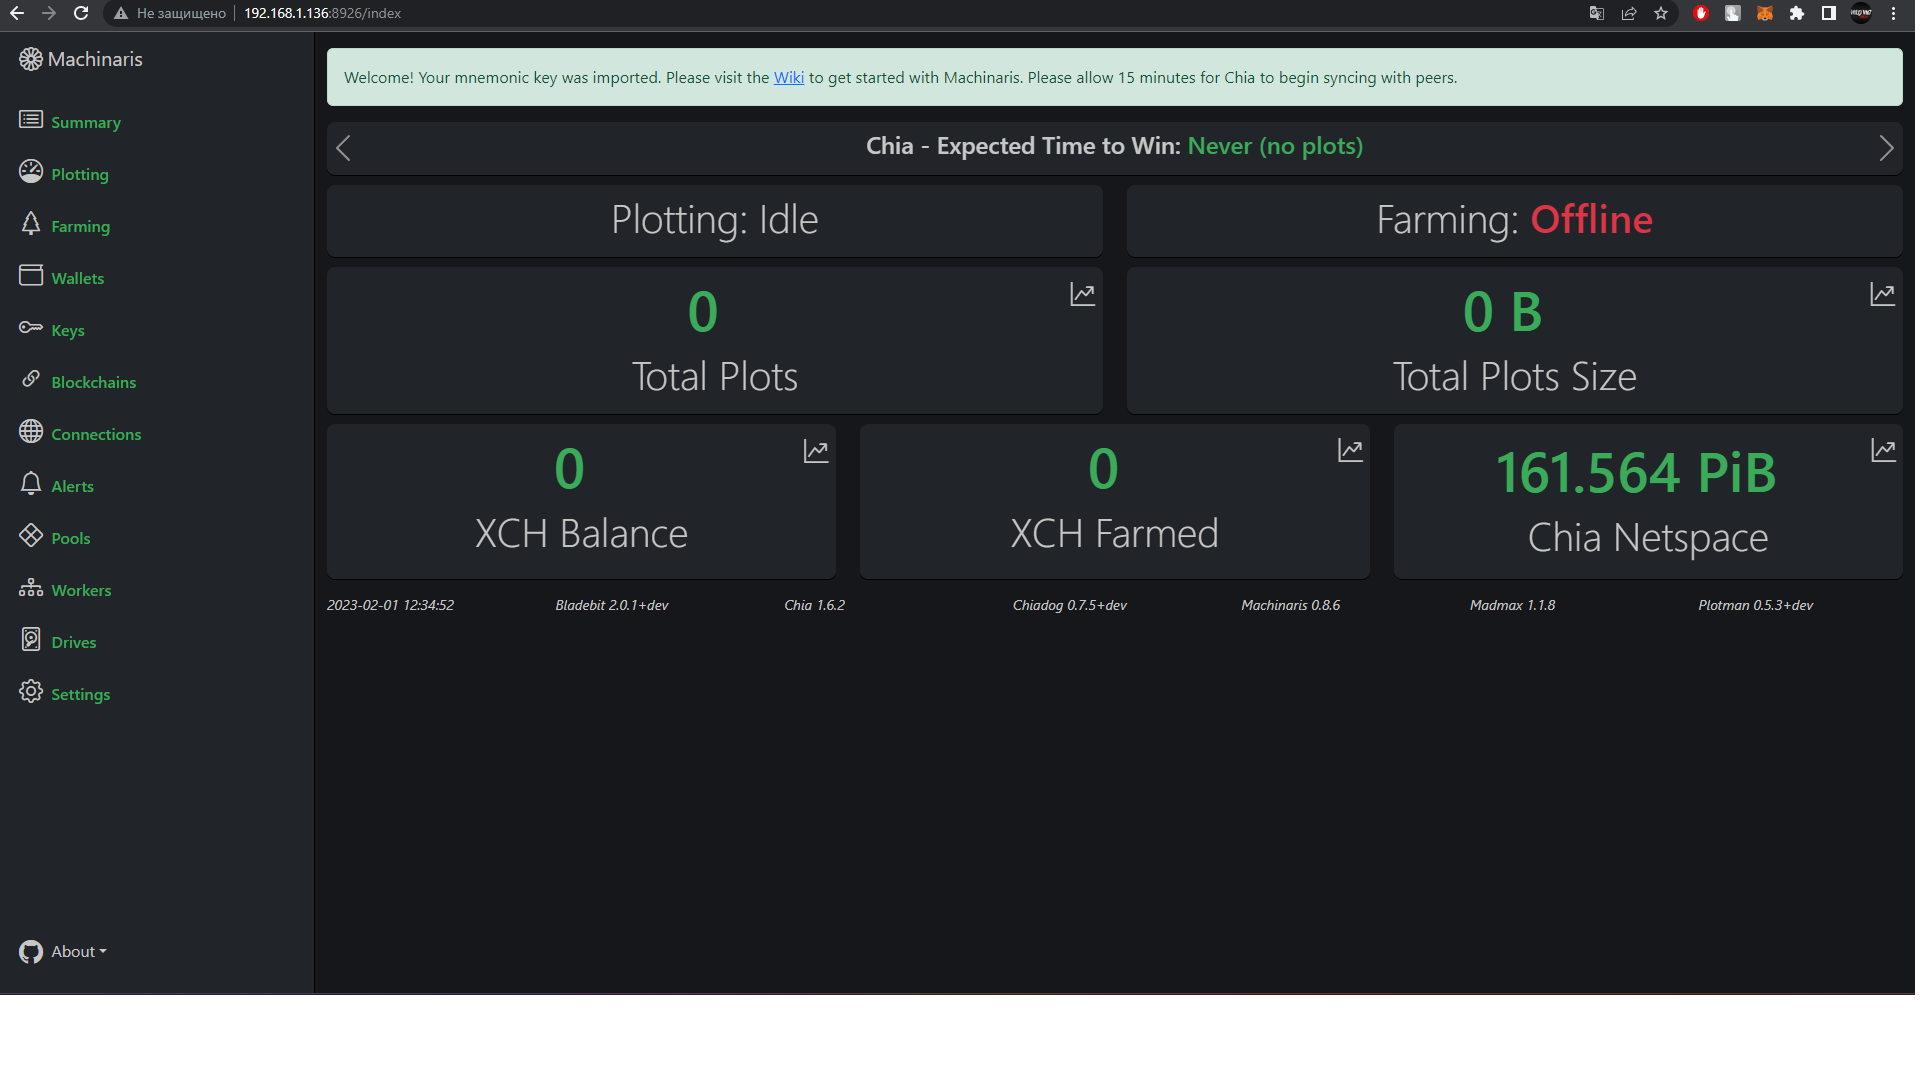Open chart icon on Total Plots Size
Screen dimensions: 1920x1080
click(x=1882, y=294)
